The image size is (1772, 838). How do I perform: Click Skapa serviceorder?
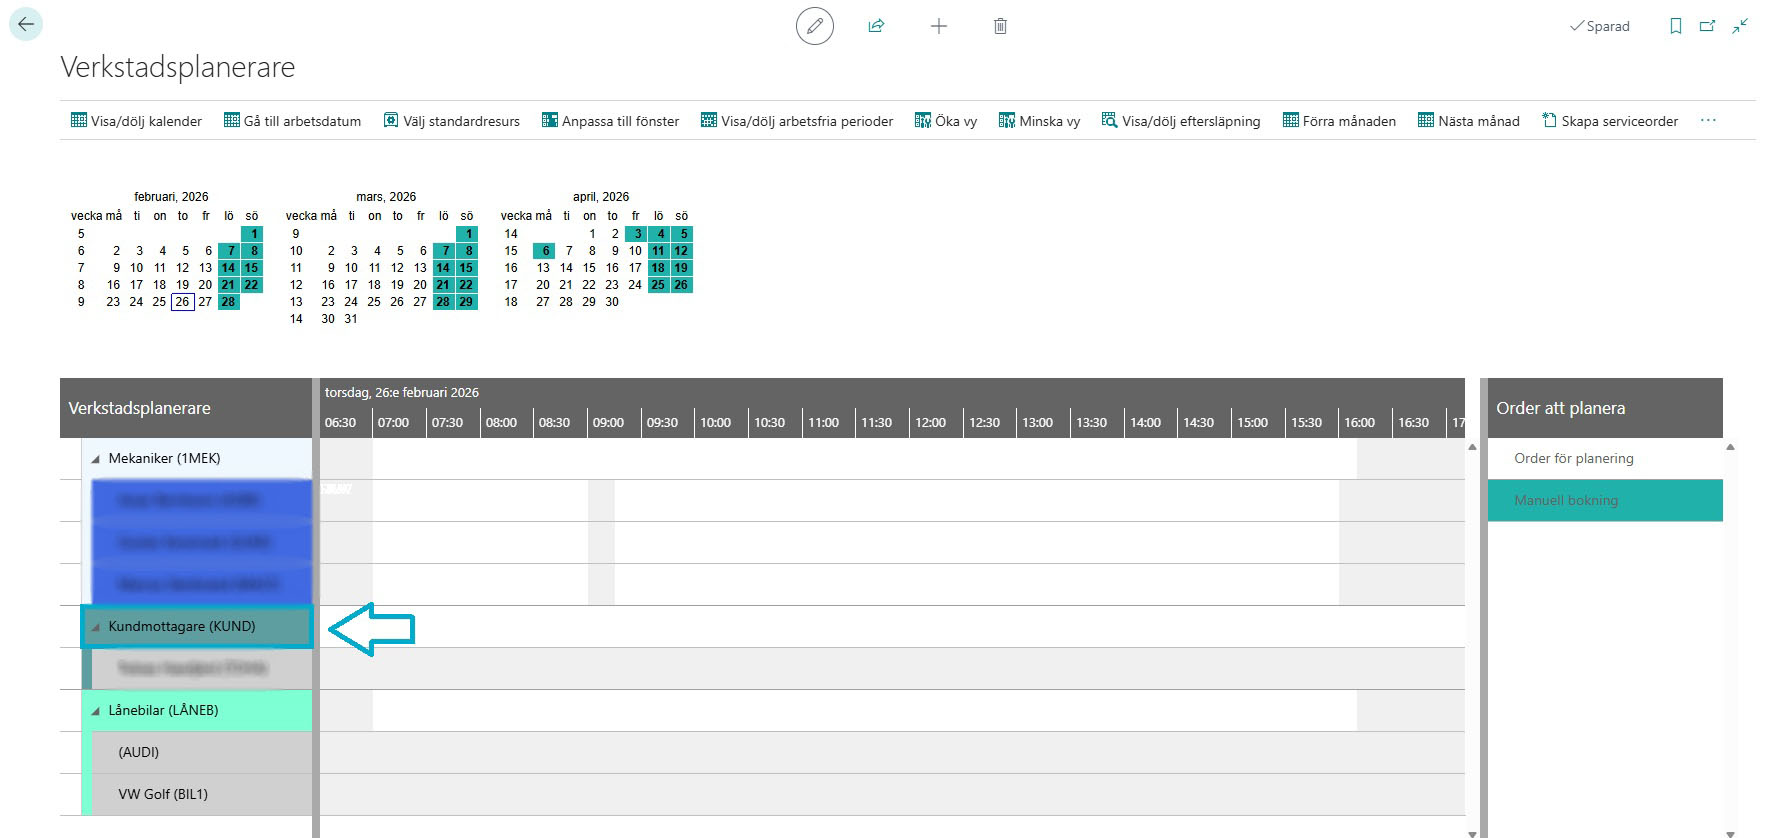coord(1610,121)
